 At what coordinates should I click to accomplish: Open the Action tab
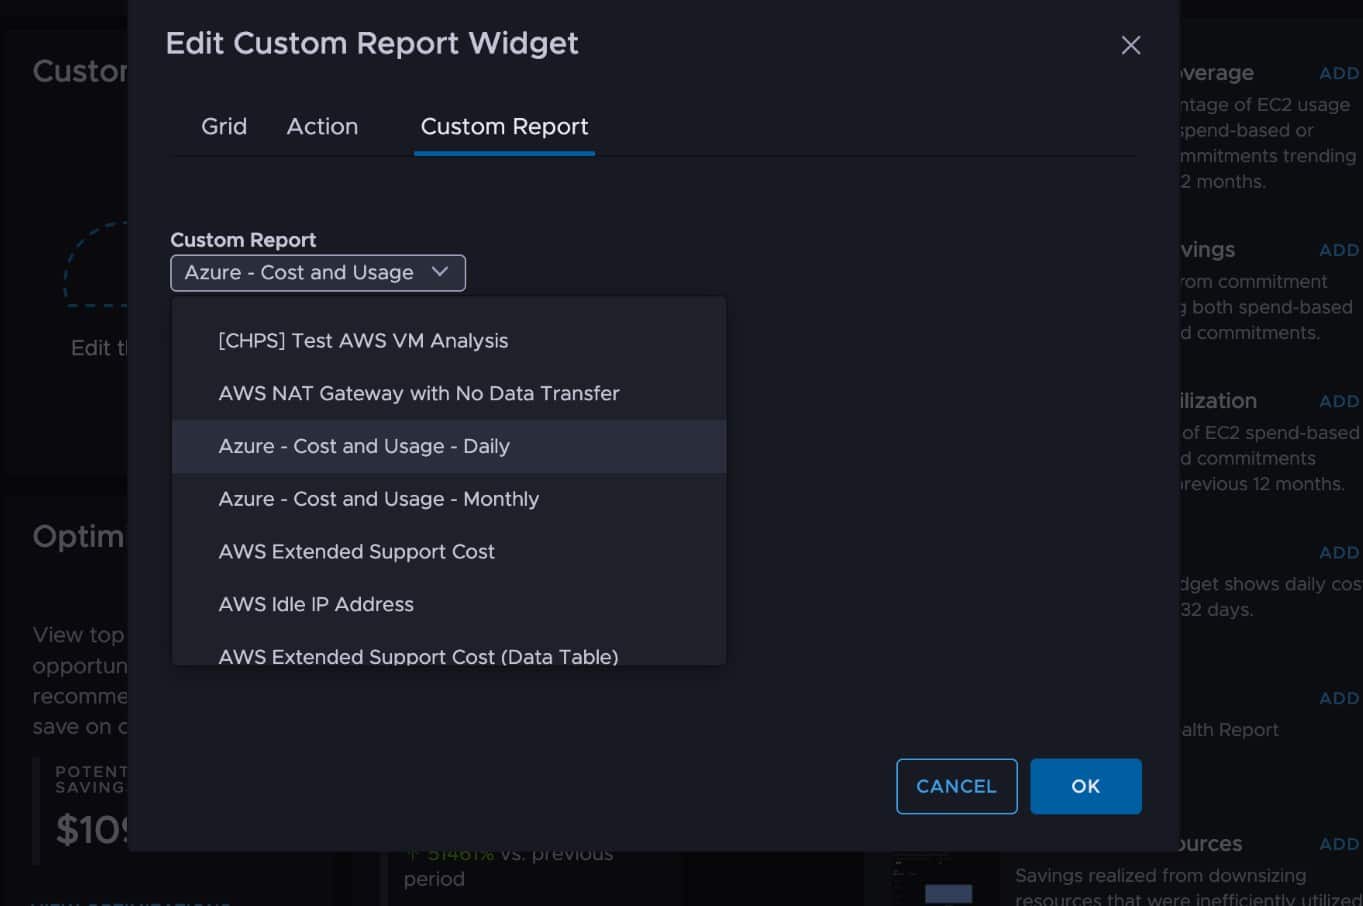(x=322, y=127)
